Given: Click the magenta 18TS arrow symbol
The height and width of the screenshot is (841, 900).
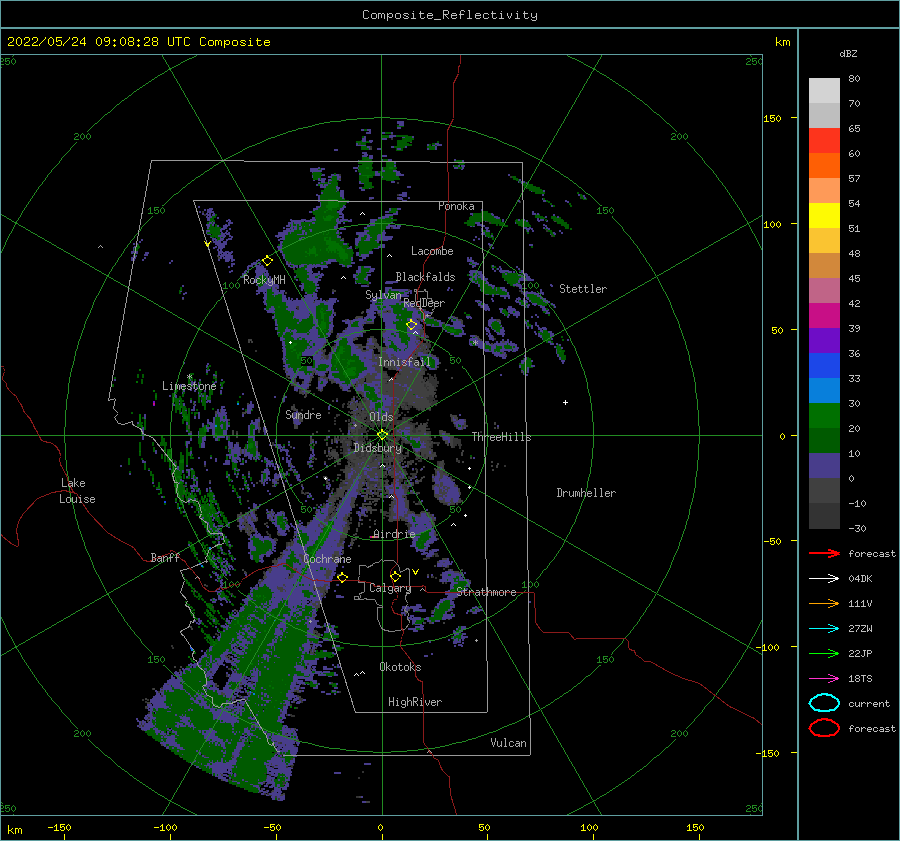Looking at the screenshot, I should pyautogui.click(x=824, y=679).
